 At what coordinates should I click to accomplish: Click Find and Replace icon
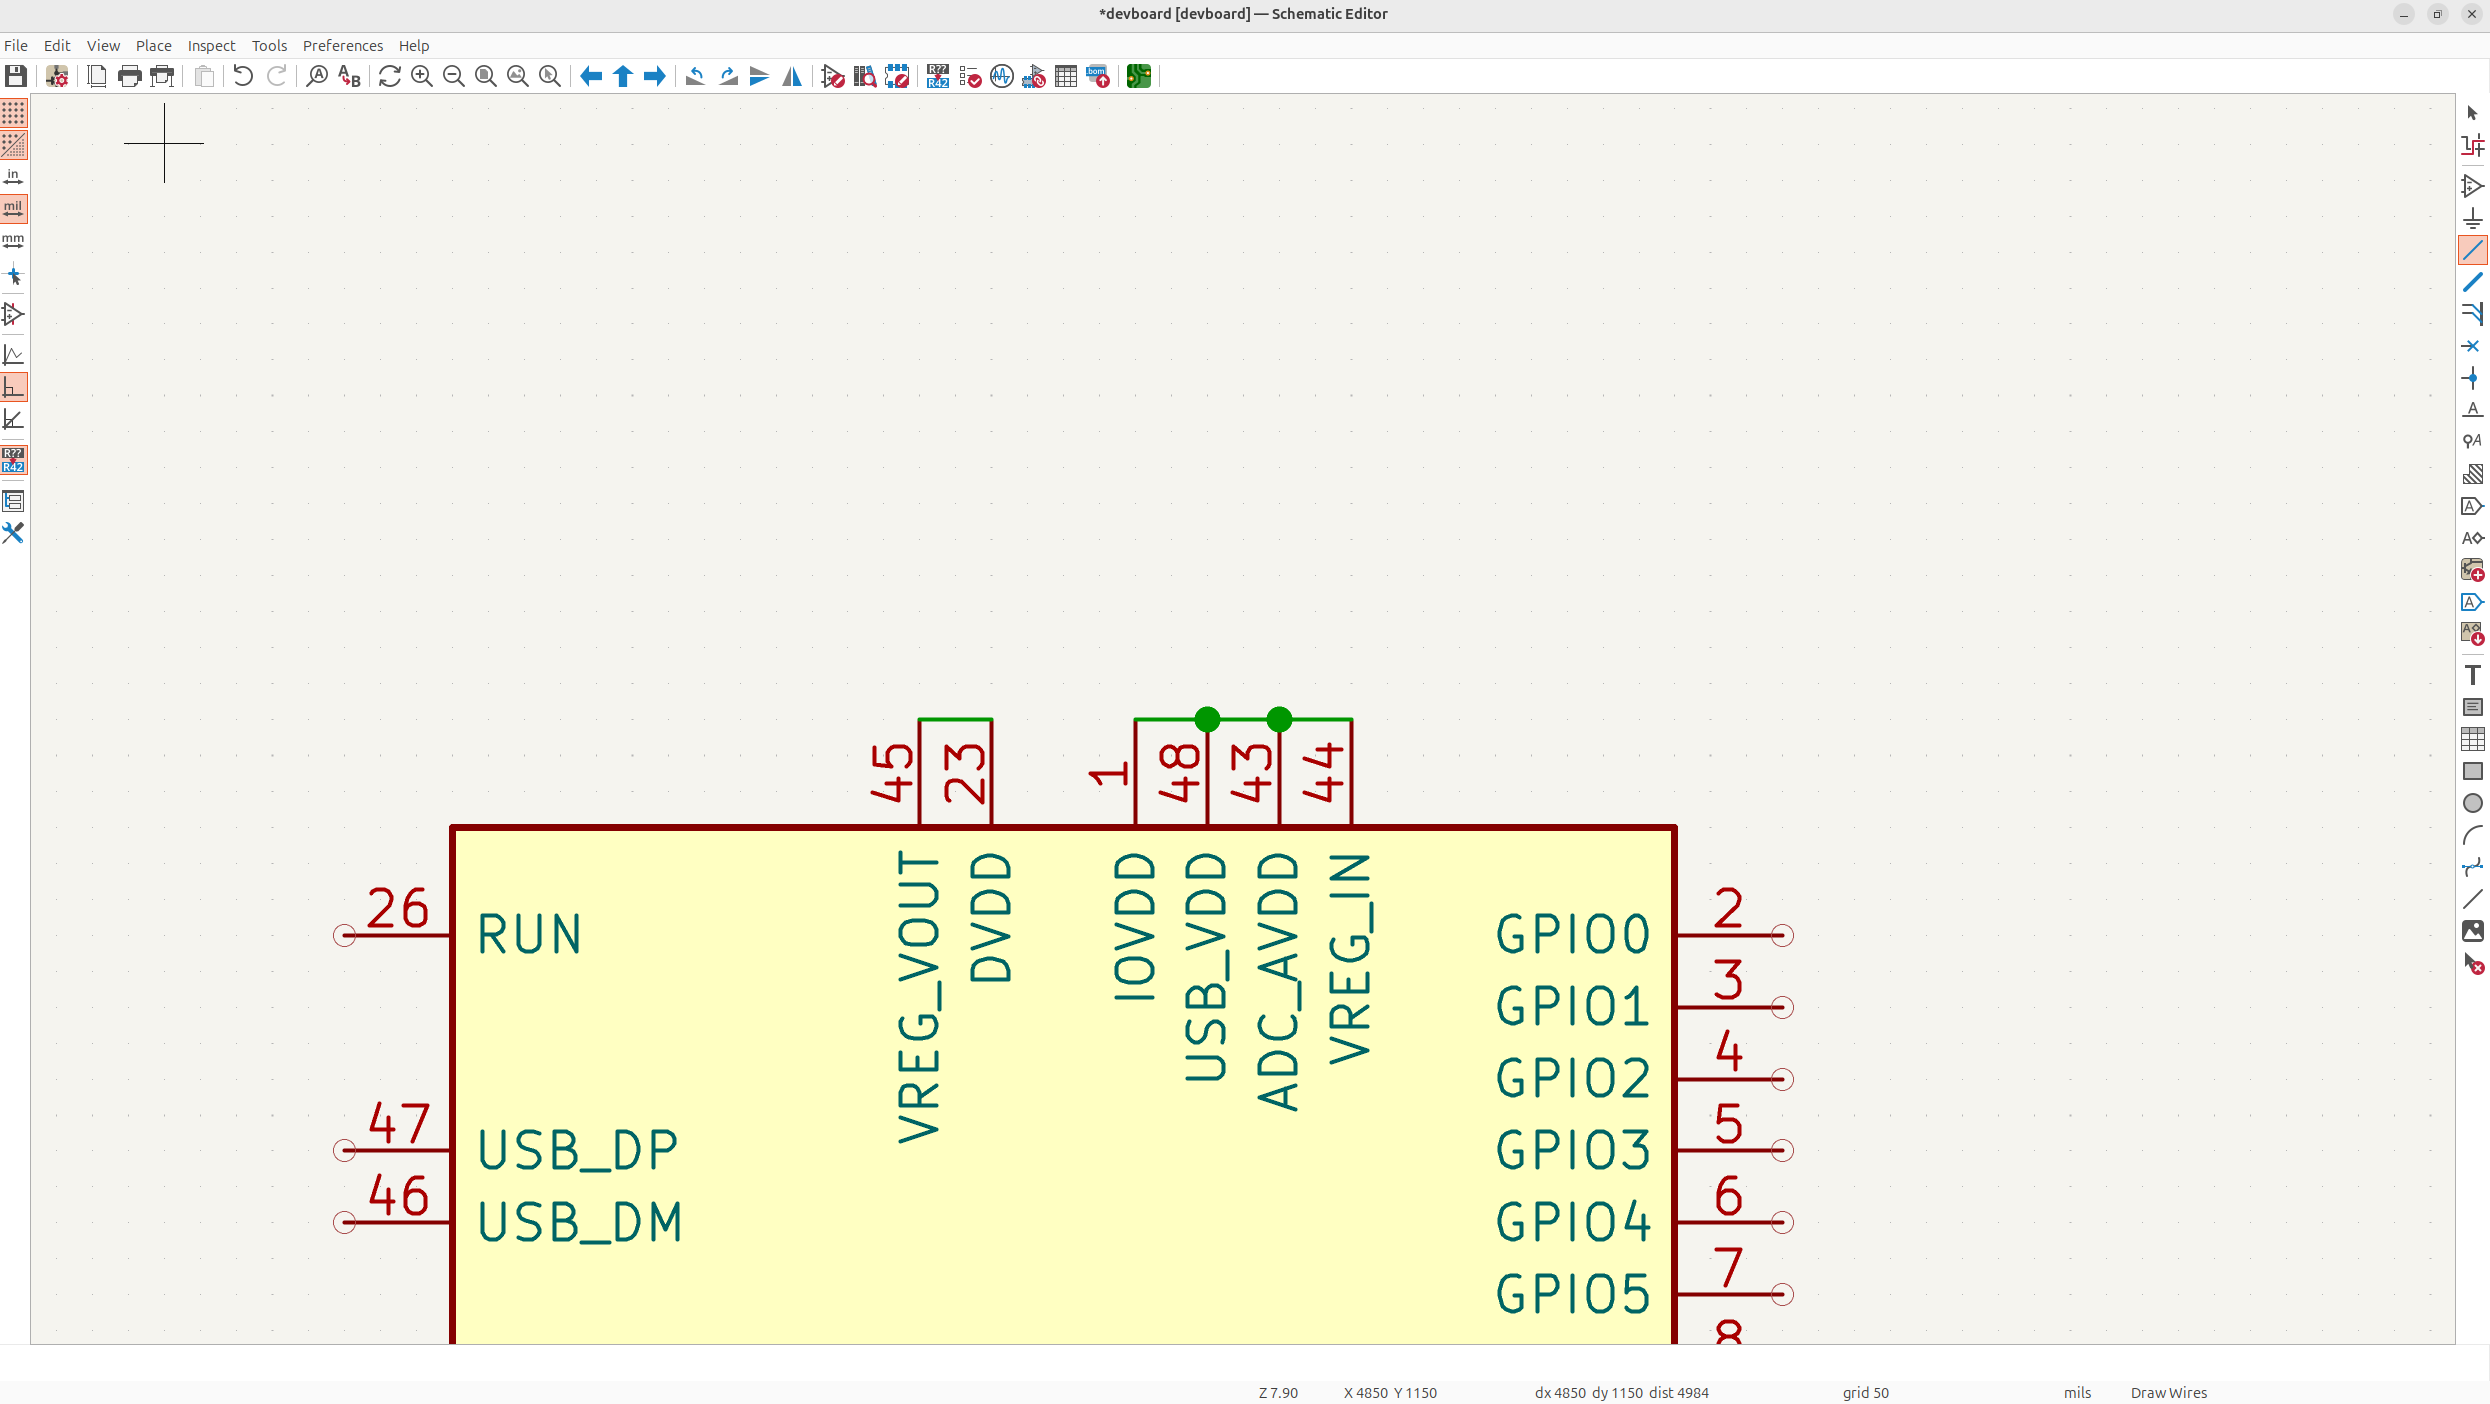(349, 76)
